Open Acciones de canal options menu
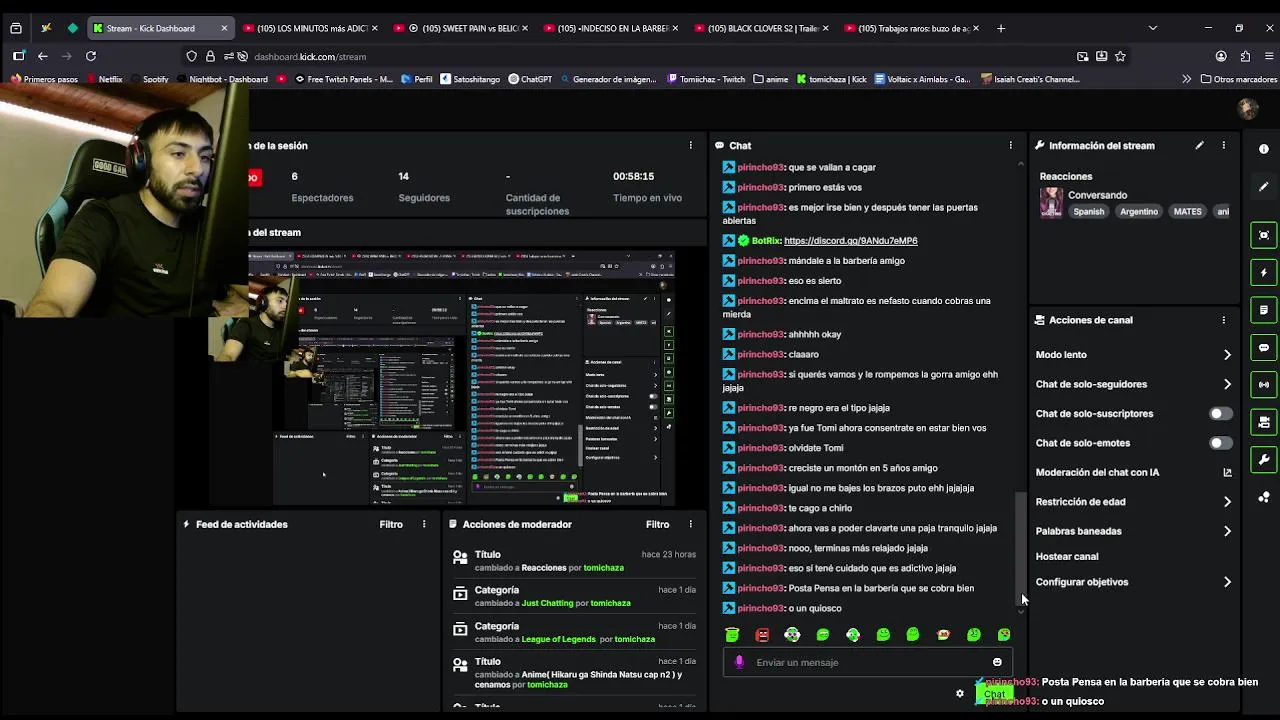Screen dimensions: 1280x720 click(1223, 320)
